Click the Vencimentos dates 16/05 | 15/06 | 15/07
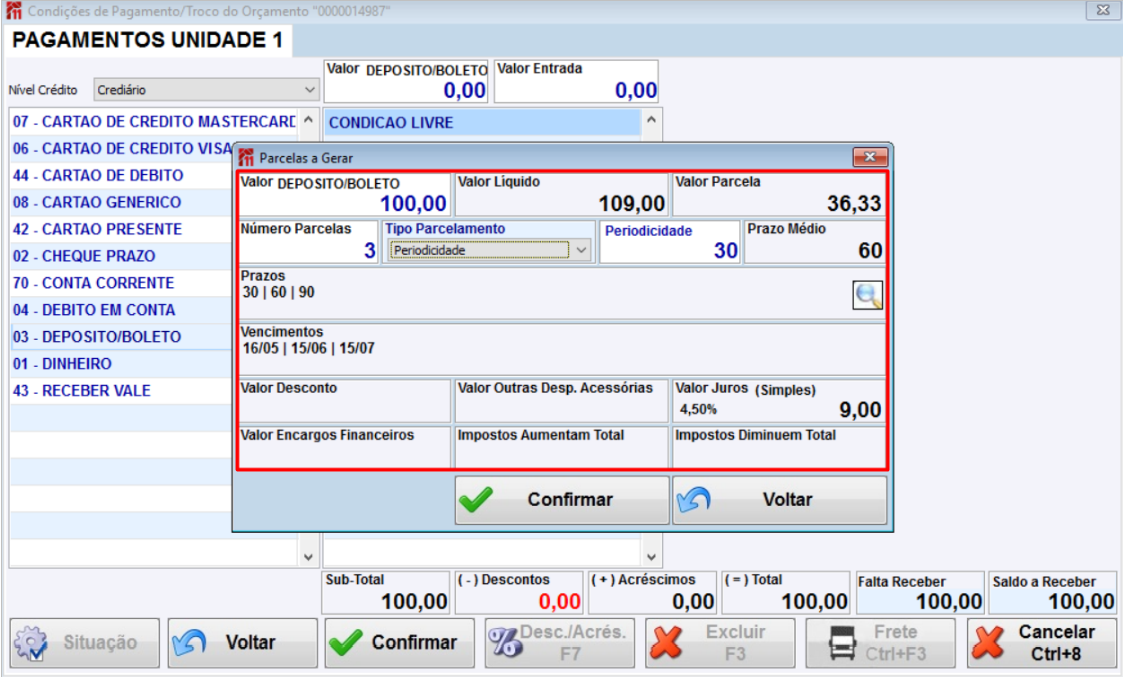The width and height of the screenshot is (1123, 677). point(309,349)
